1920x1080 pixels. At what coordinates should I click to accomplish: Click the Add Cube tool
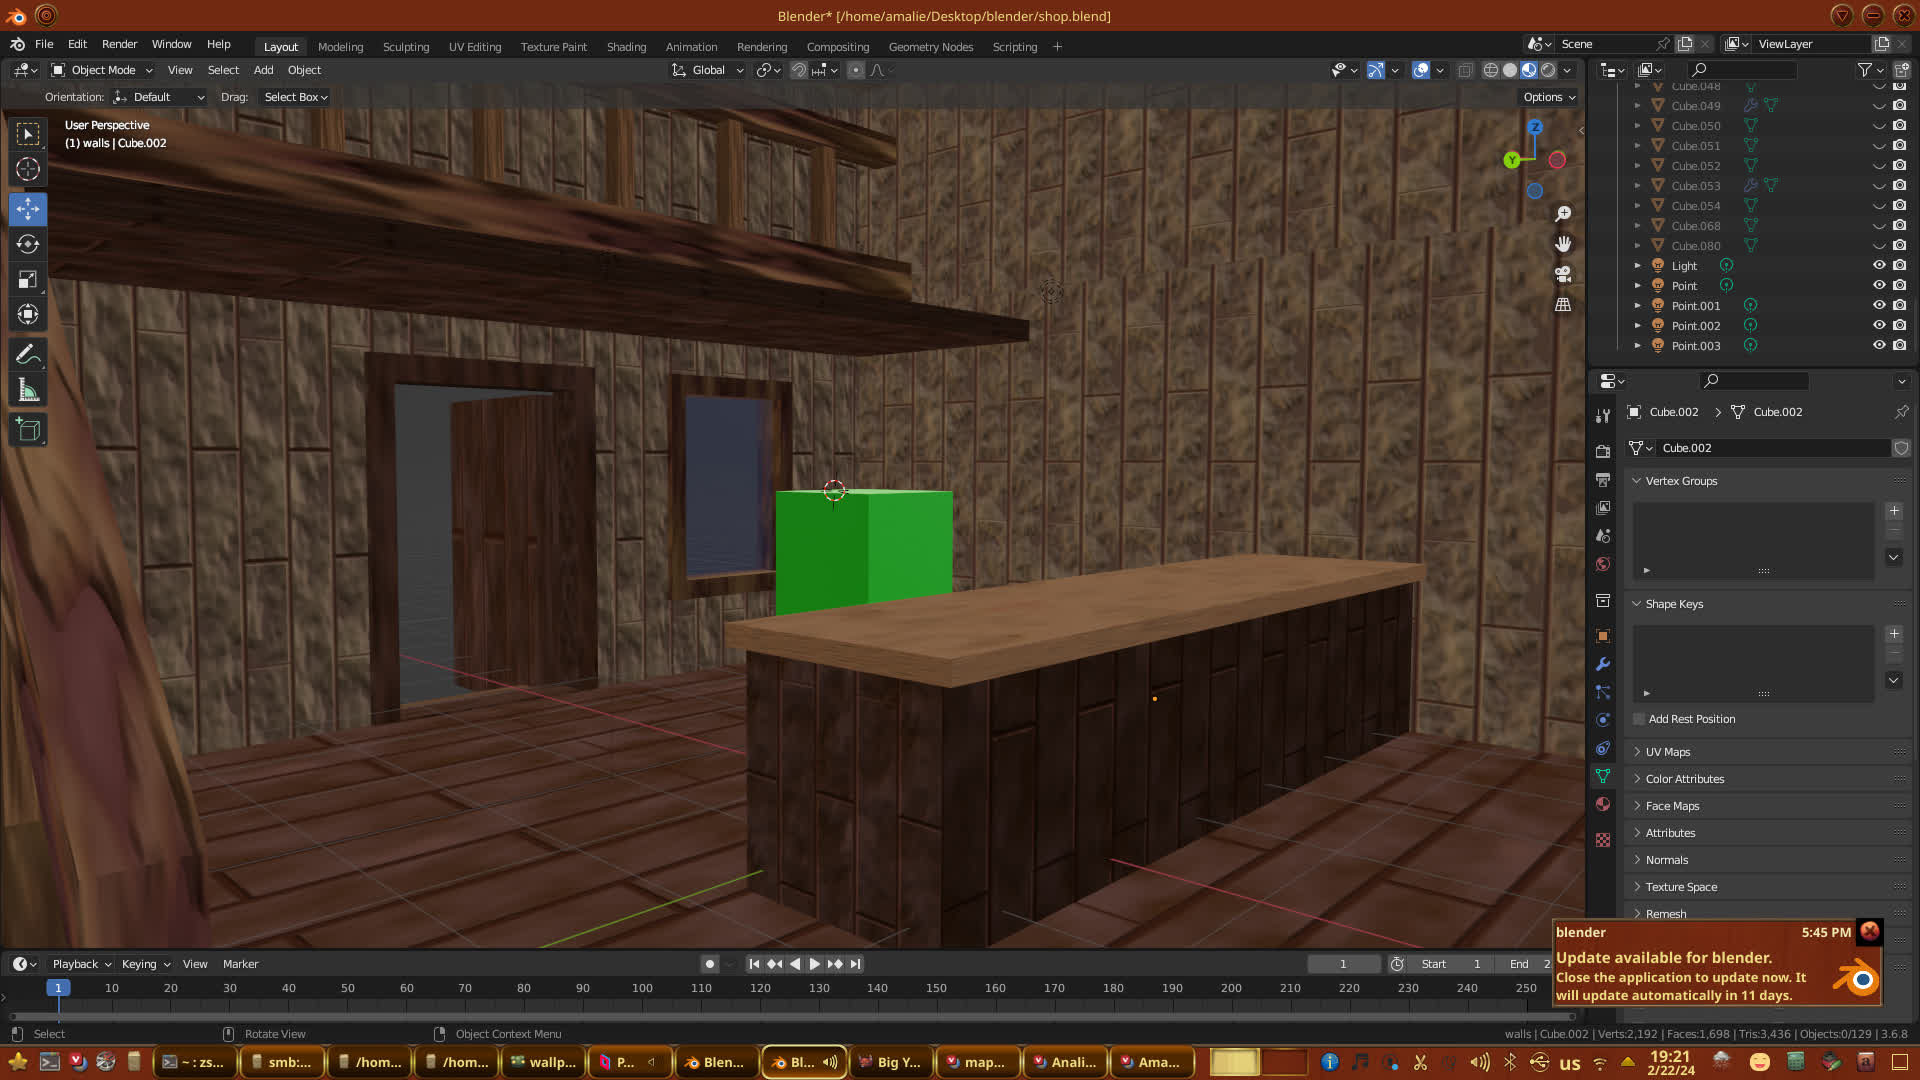pos(28,430)
